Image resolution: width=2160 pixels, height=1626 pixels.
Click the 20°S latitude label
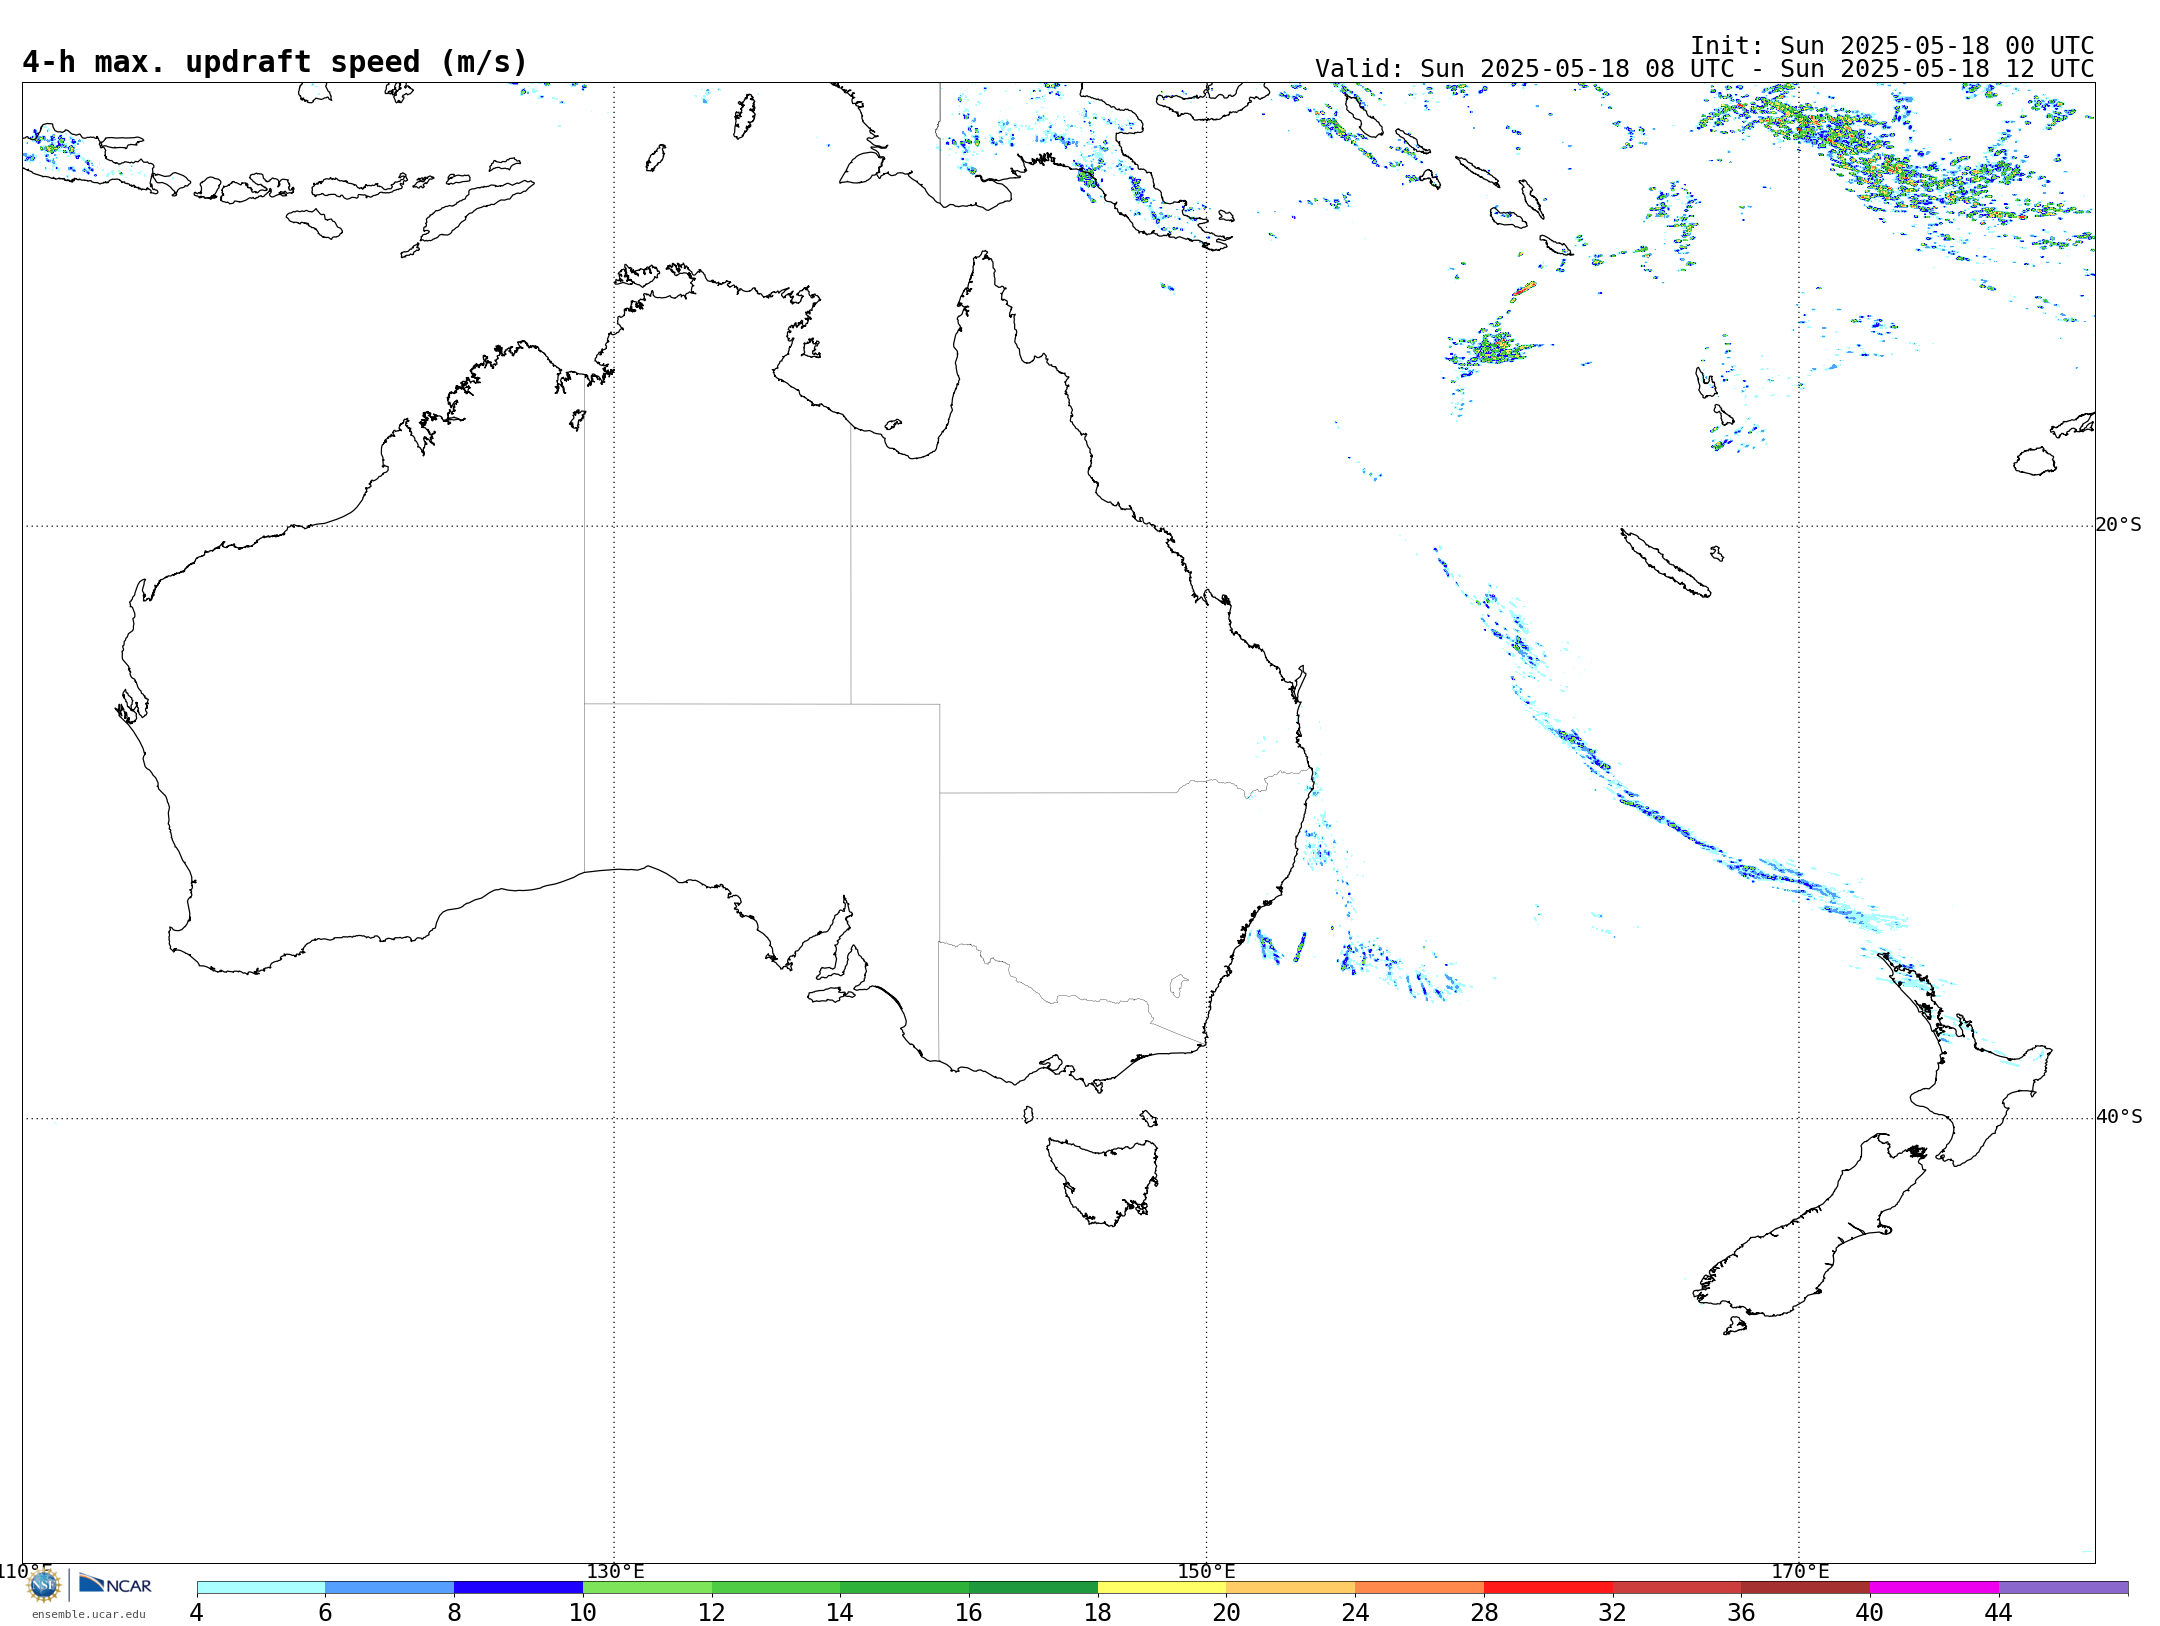click(2118, 525)
